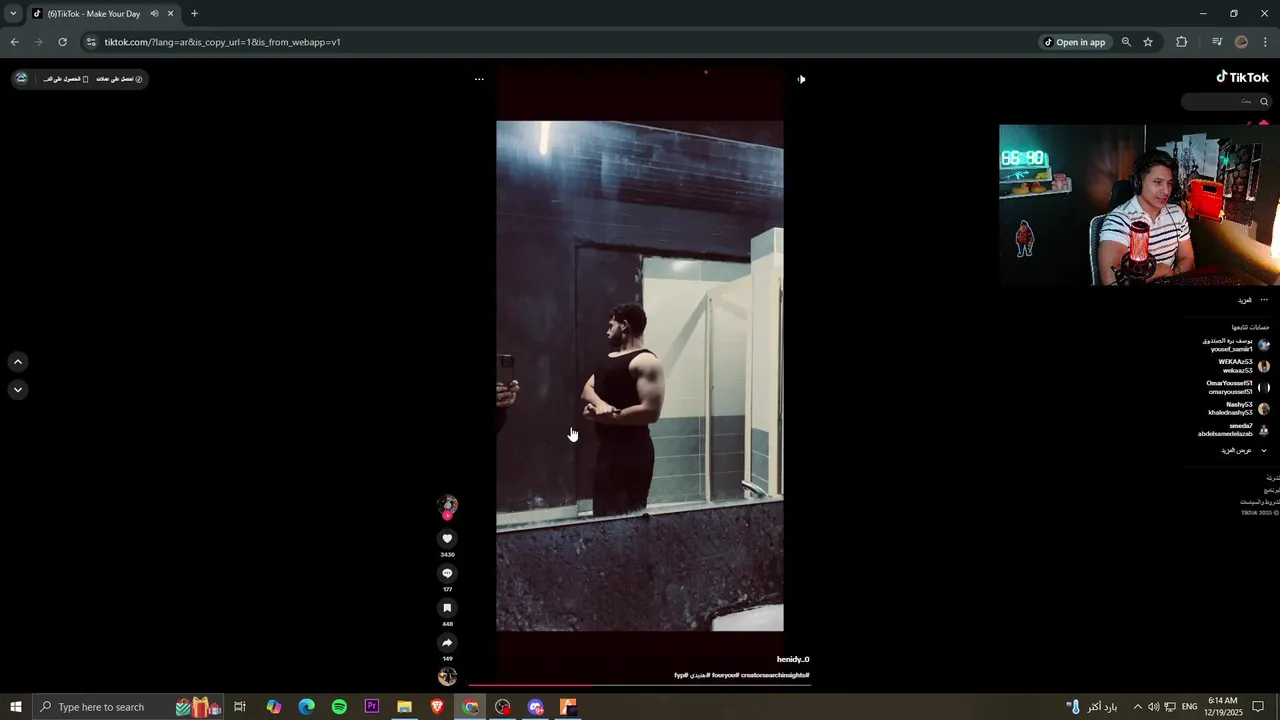1280x720 pixels.
Task: Expand the followed accounts list chevron
Action: coord(1264,451)
